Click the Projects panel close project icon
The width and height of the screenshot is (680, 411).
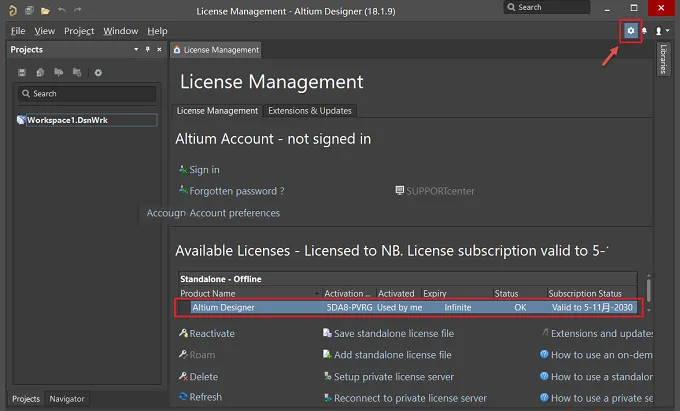tap(77, 72)
